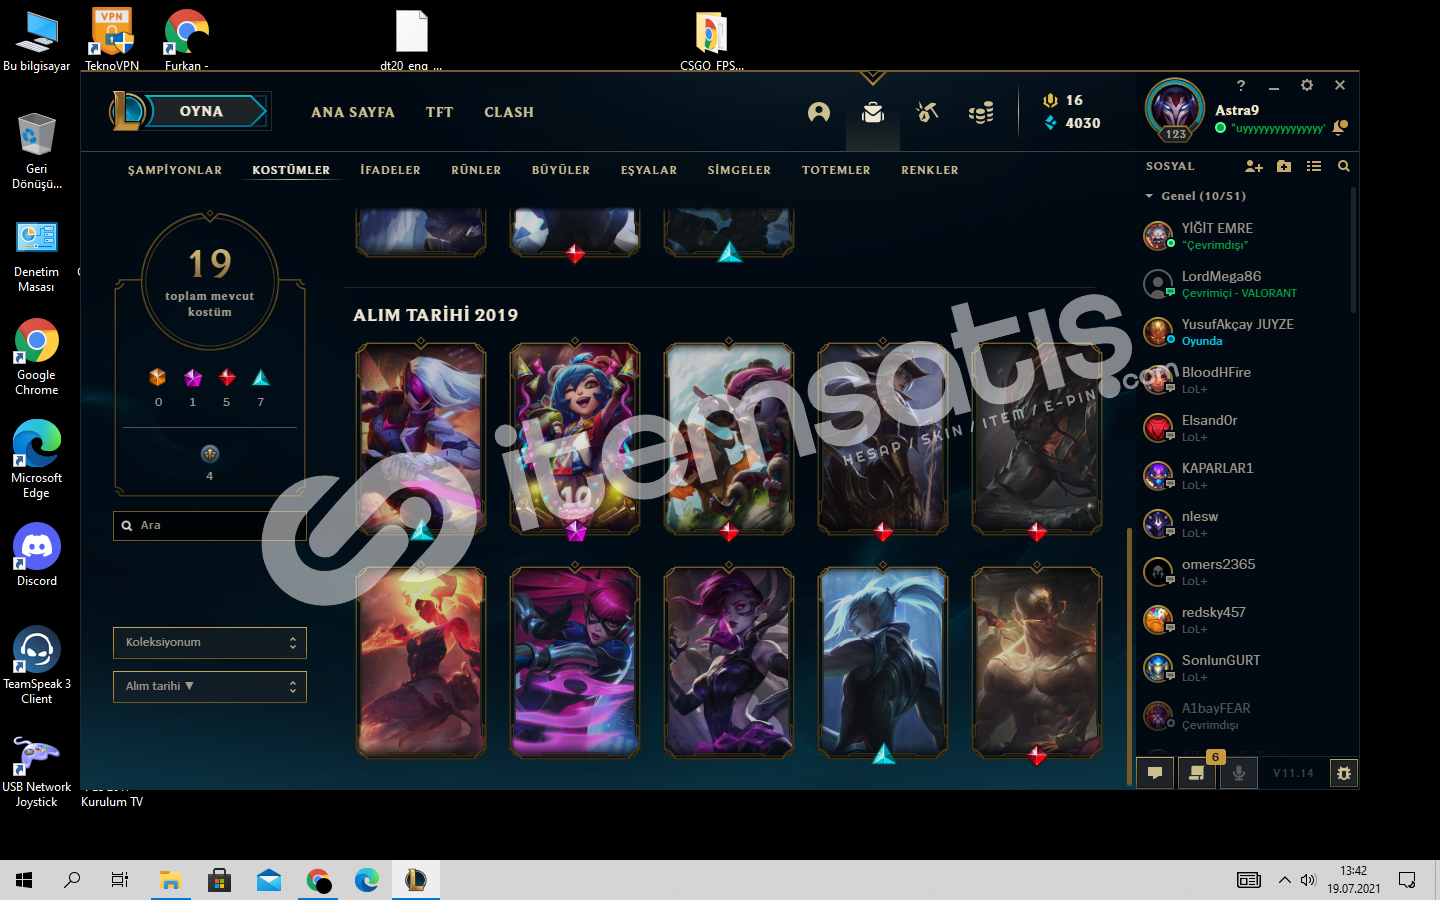
Task: Open the collection backpack icon
Action: click(873, 112)
